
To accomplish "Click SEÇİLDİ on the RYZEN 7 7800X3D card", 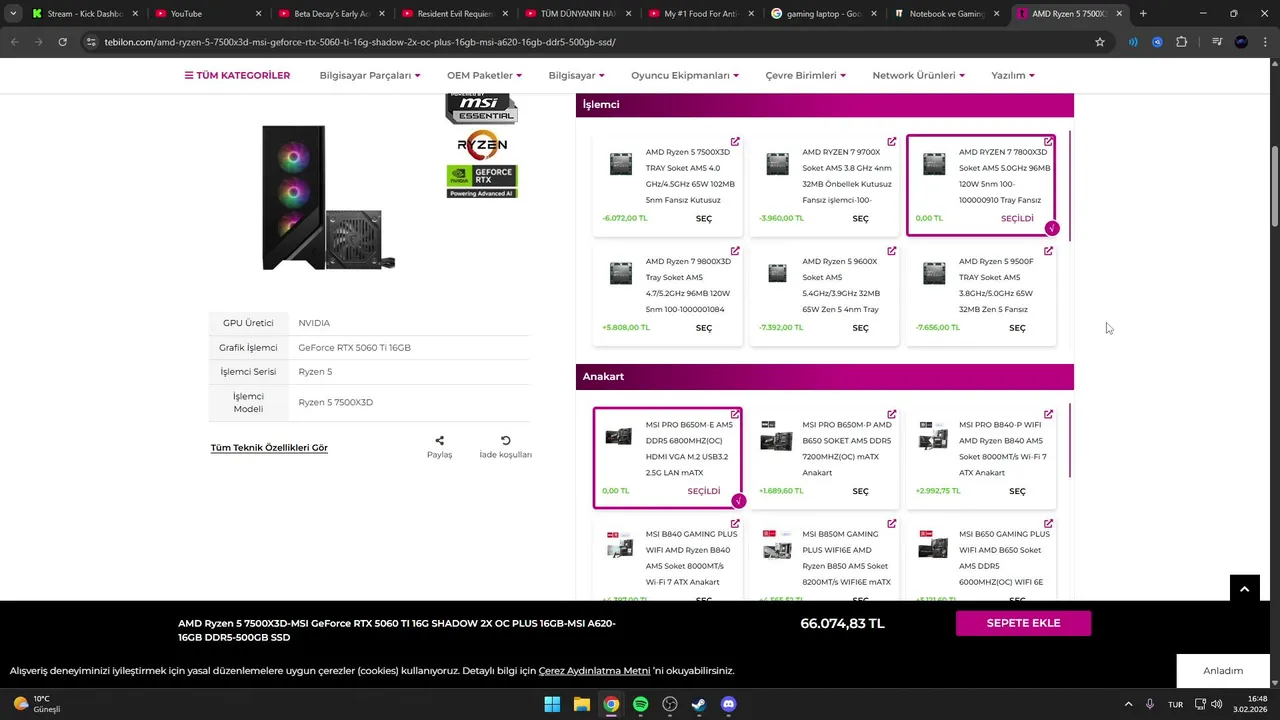I will click(1017, 218).
